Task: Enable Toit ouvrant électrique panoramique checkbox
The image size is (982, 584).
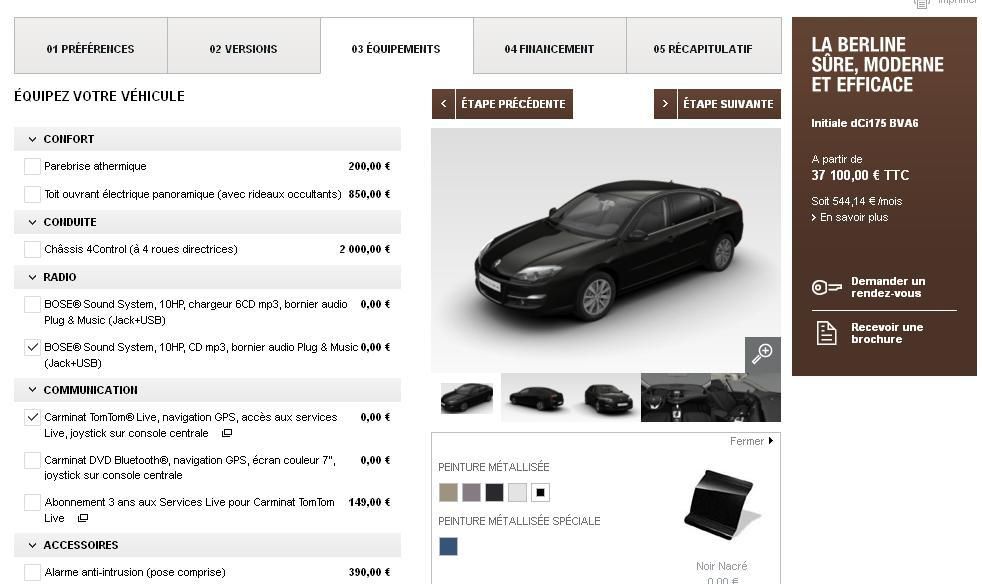Action: click(x=32, y=194)
